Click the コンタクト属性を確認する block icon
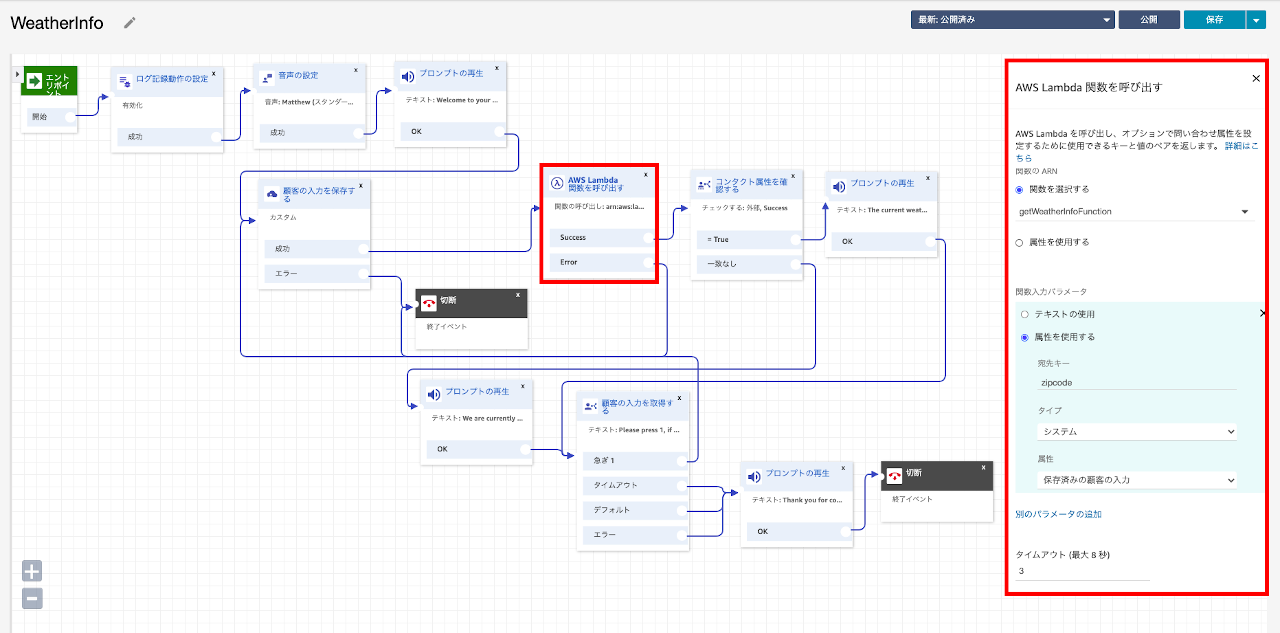 tap(705, 185)
